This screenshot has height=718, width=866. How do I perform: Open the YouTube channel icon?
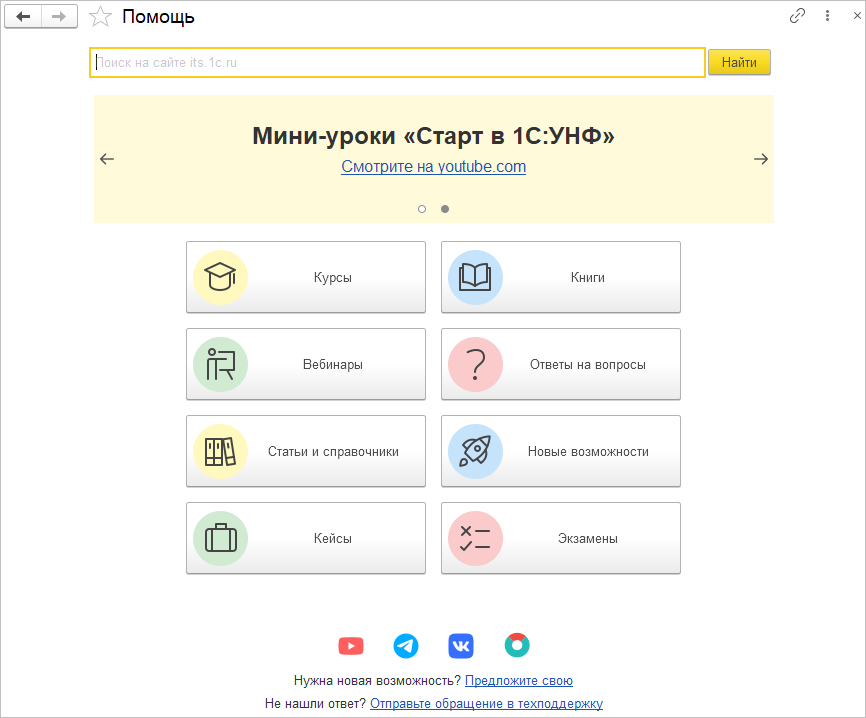tap(351, 646)
